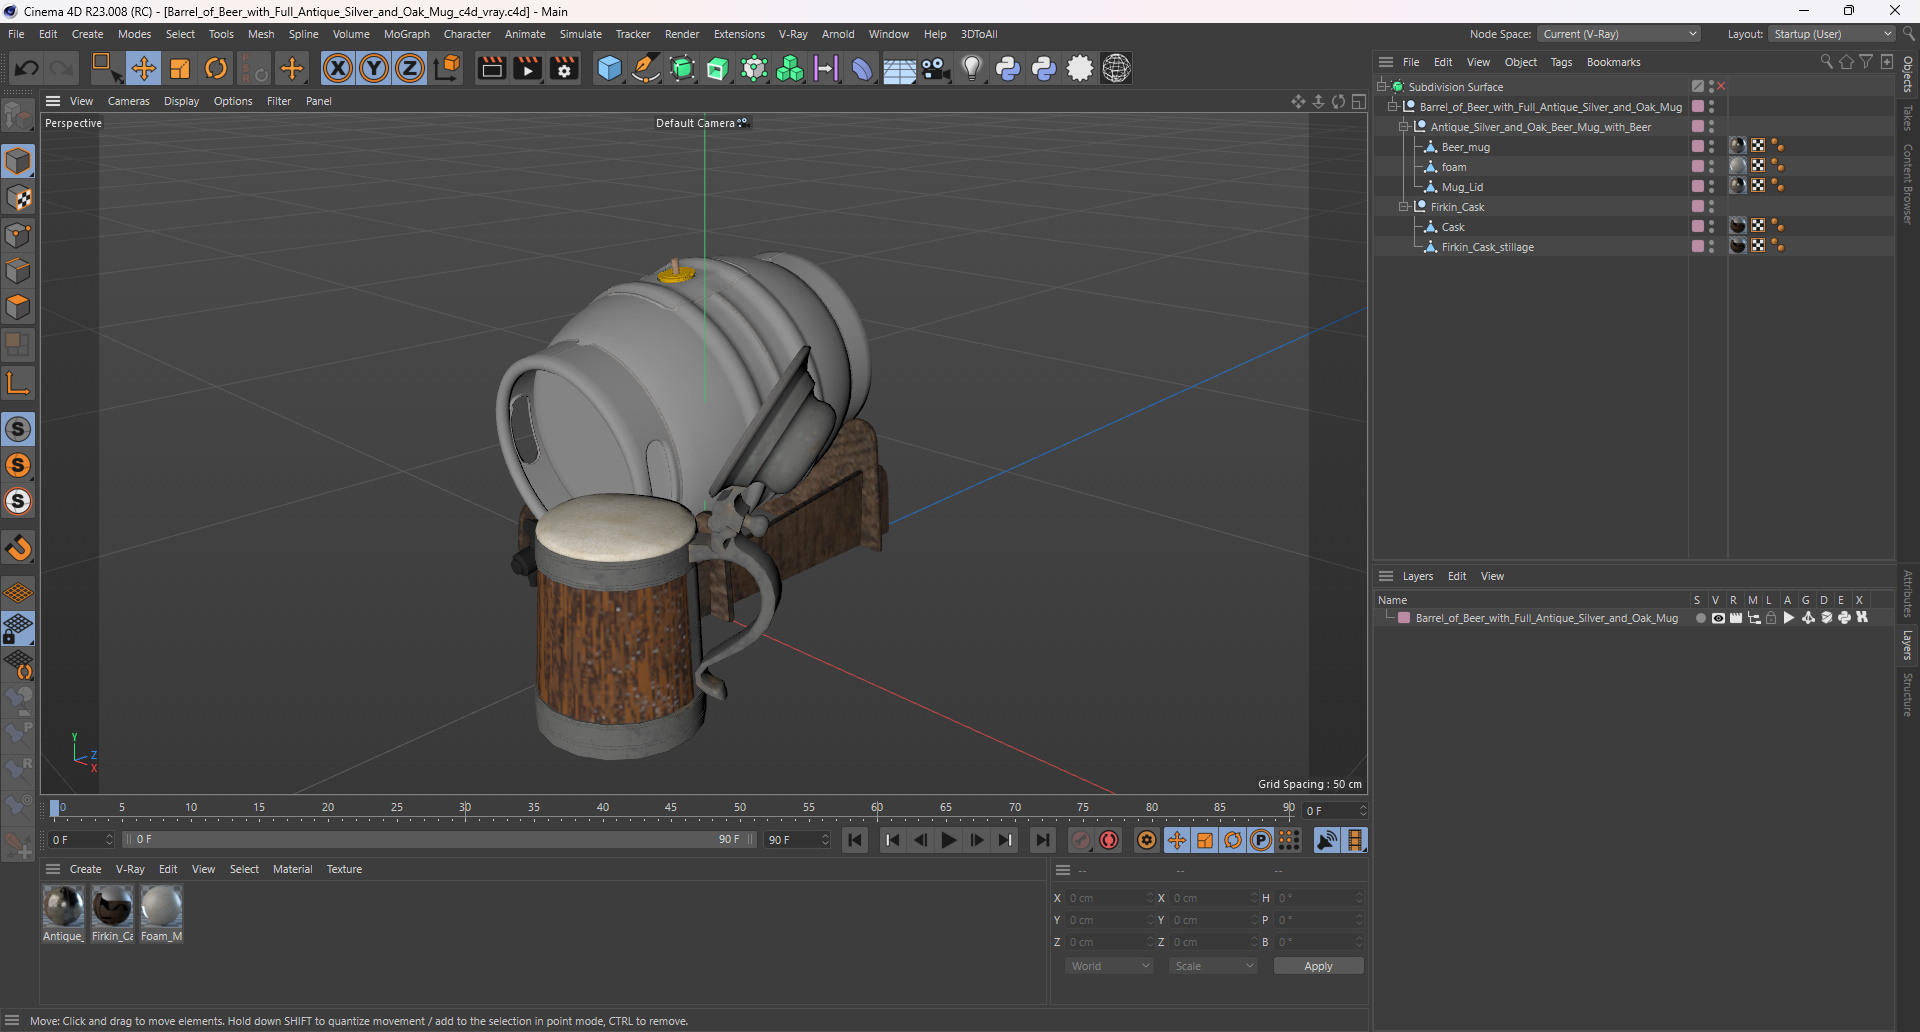Open the World coordinate system dropdown
This screenshot has height=1032, width=1920.
tap(1110, 966)
